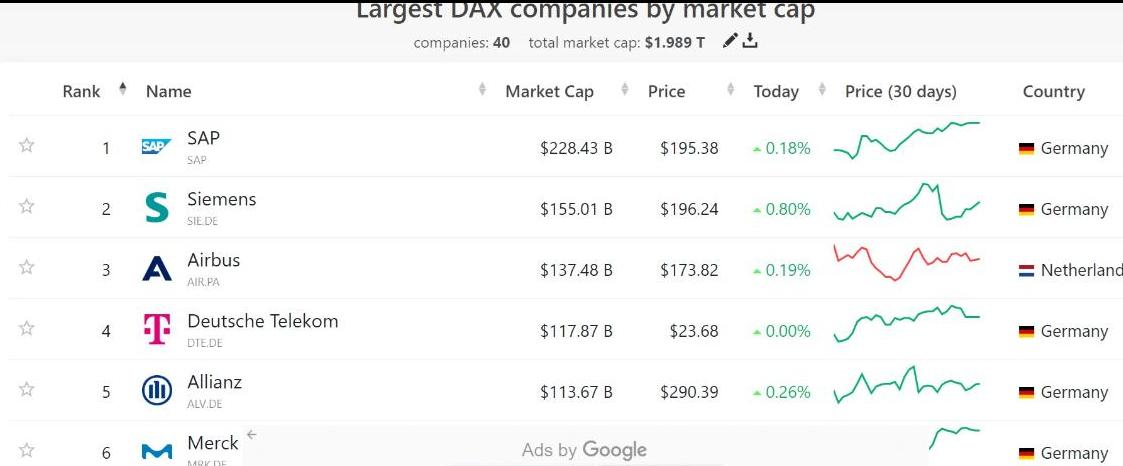
Task: Toggle the favorite star for Airbus
Action: point(27,268)
